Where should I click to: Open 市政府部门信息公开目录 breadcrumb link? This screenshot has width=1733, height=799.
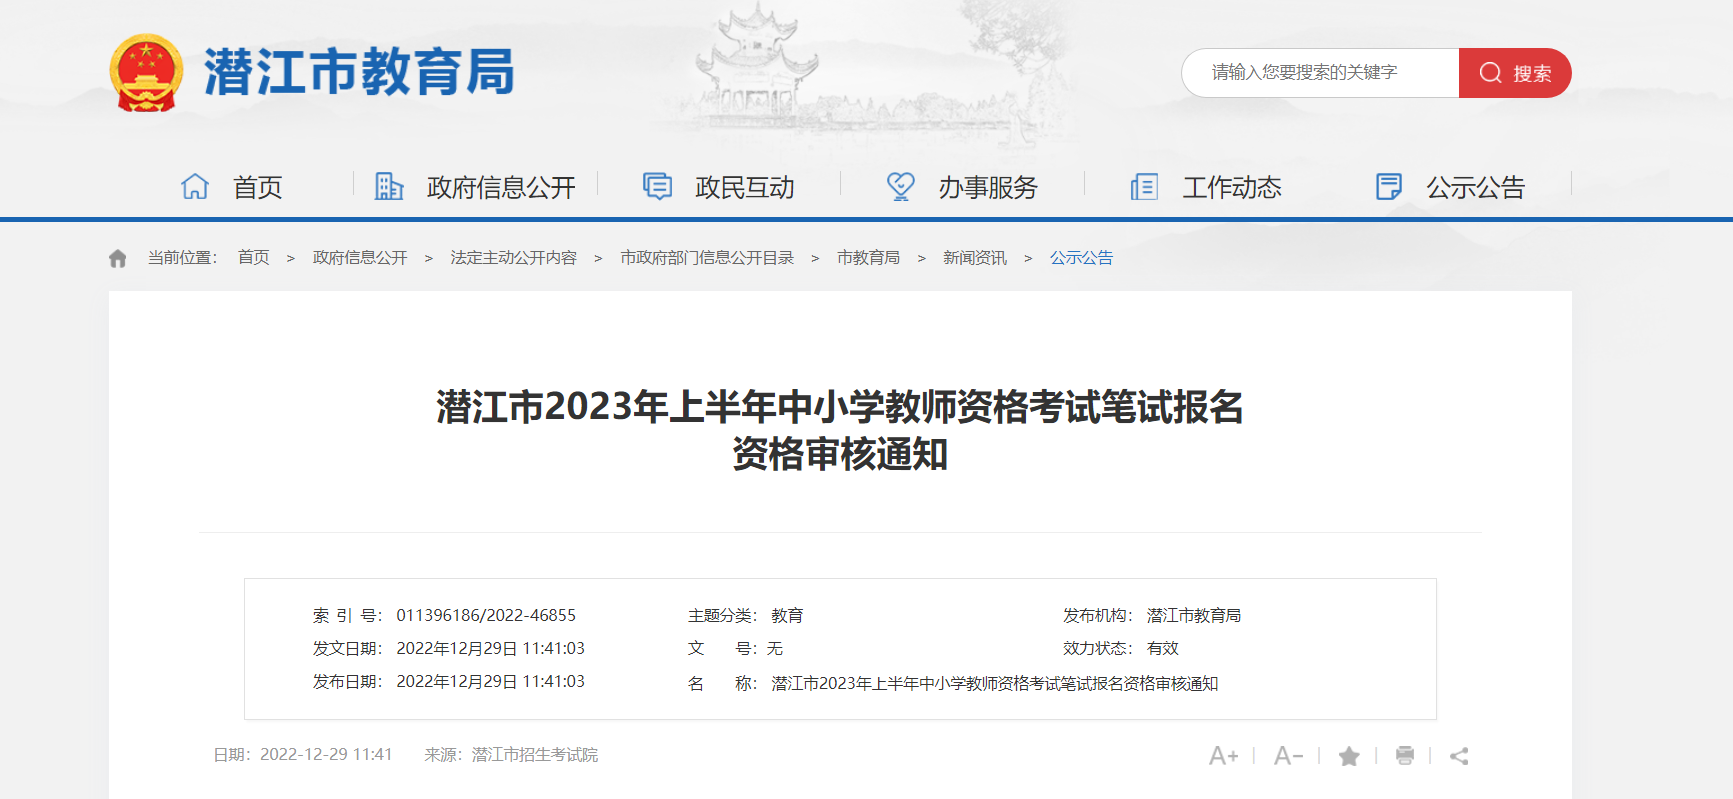[x=707, y=258]
